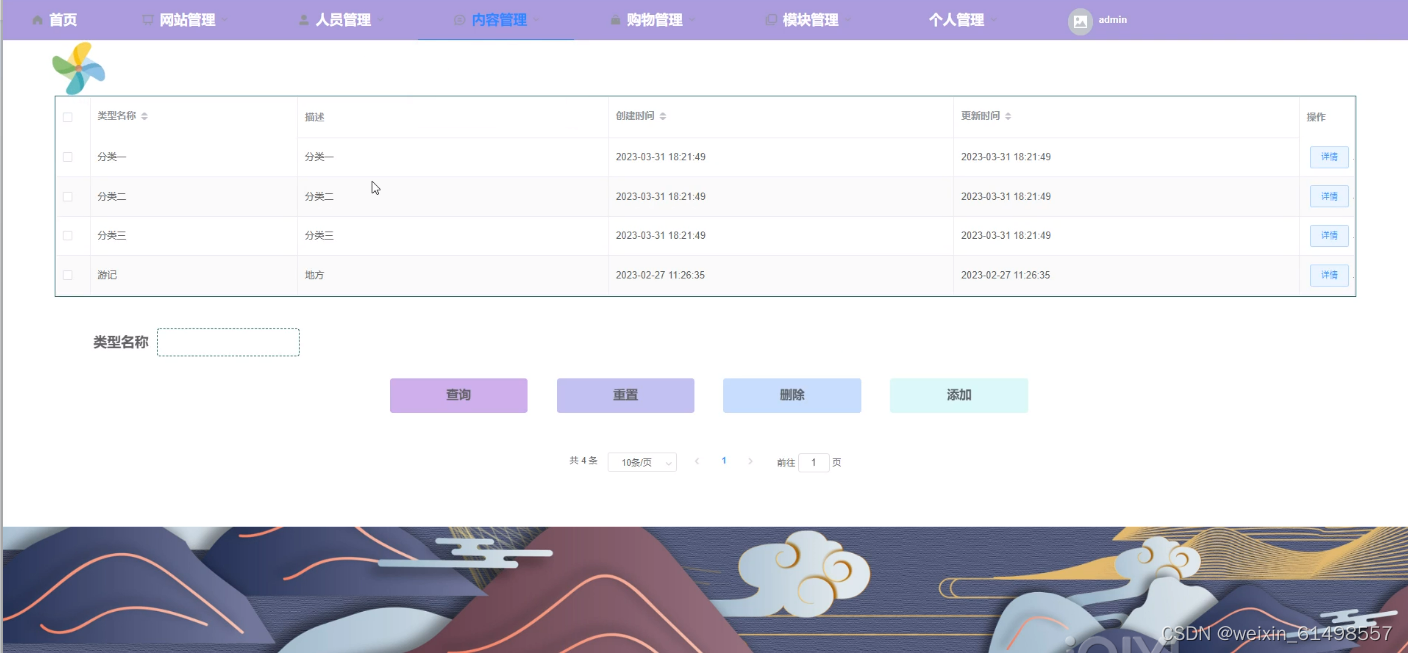The width and height of the screenshot is (1408, 653).
Task: Expand the 内容管理 menu
Action: [499, 20]
